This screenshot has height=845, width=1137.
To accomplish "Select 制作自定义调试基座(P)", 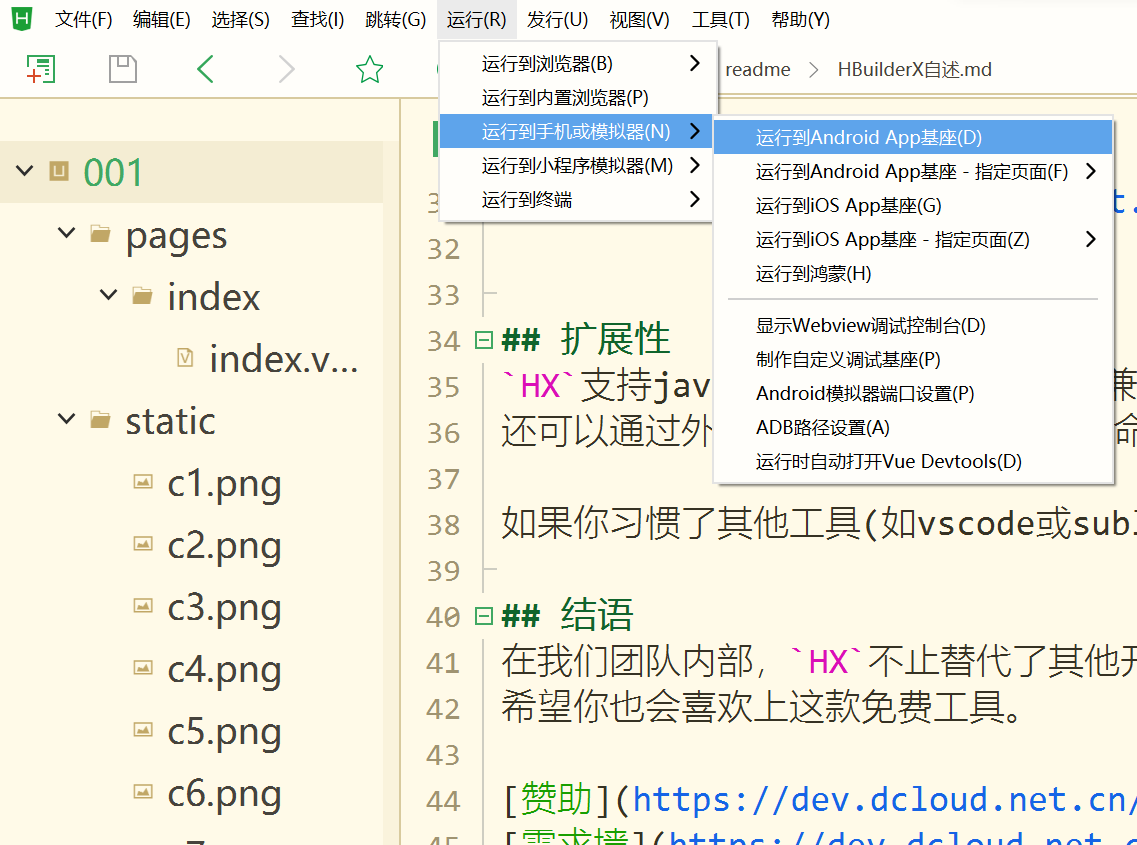I will (x=913, y=359).
